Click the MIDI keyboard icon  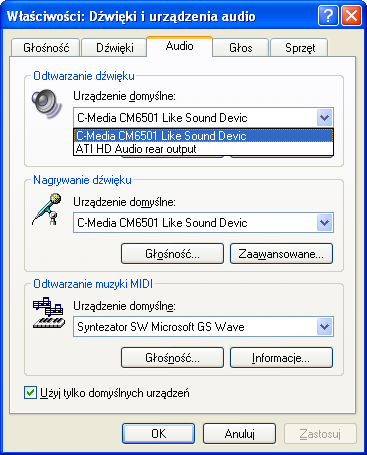tap(49, 313)
